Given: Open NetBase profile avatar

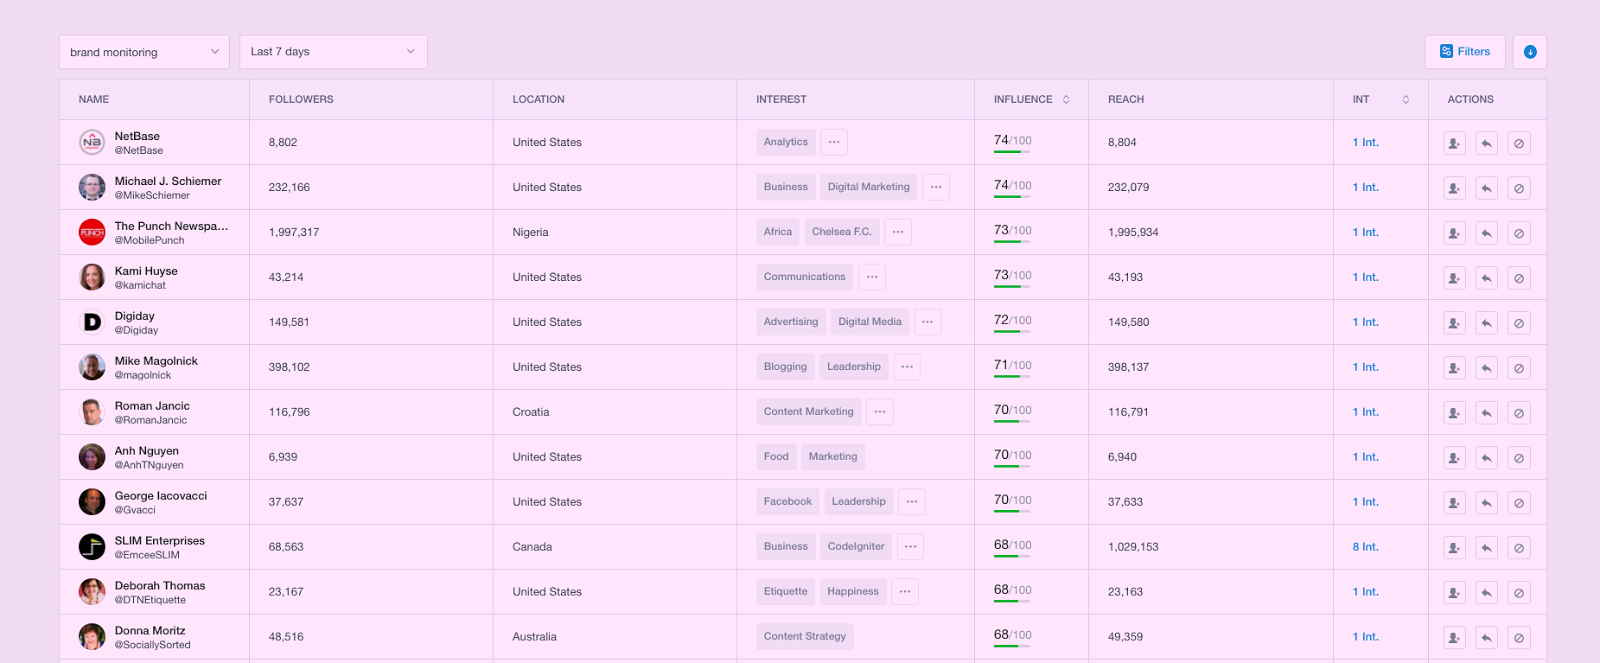Looking at the screenshot, I should click(x=92, y=142).
